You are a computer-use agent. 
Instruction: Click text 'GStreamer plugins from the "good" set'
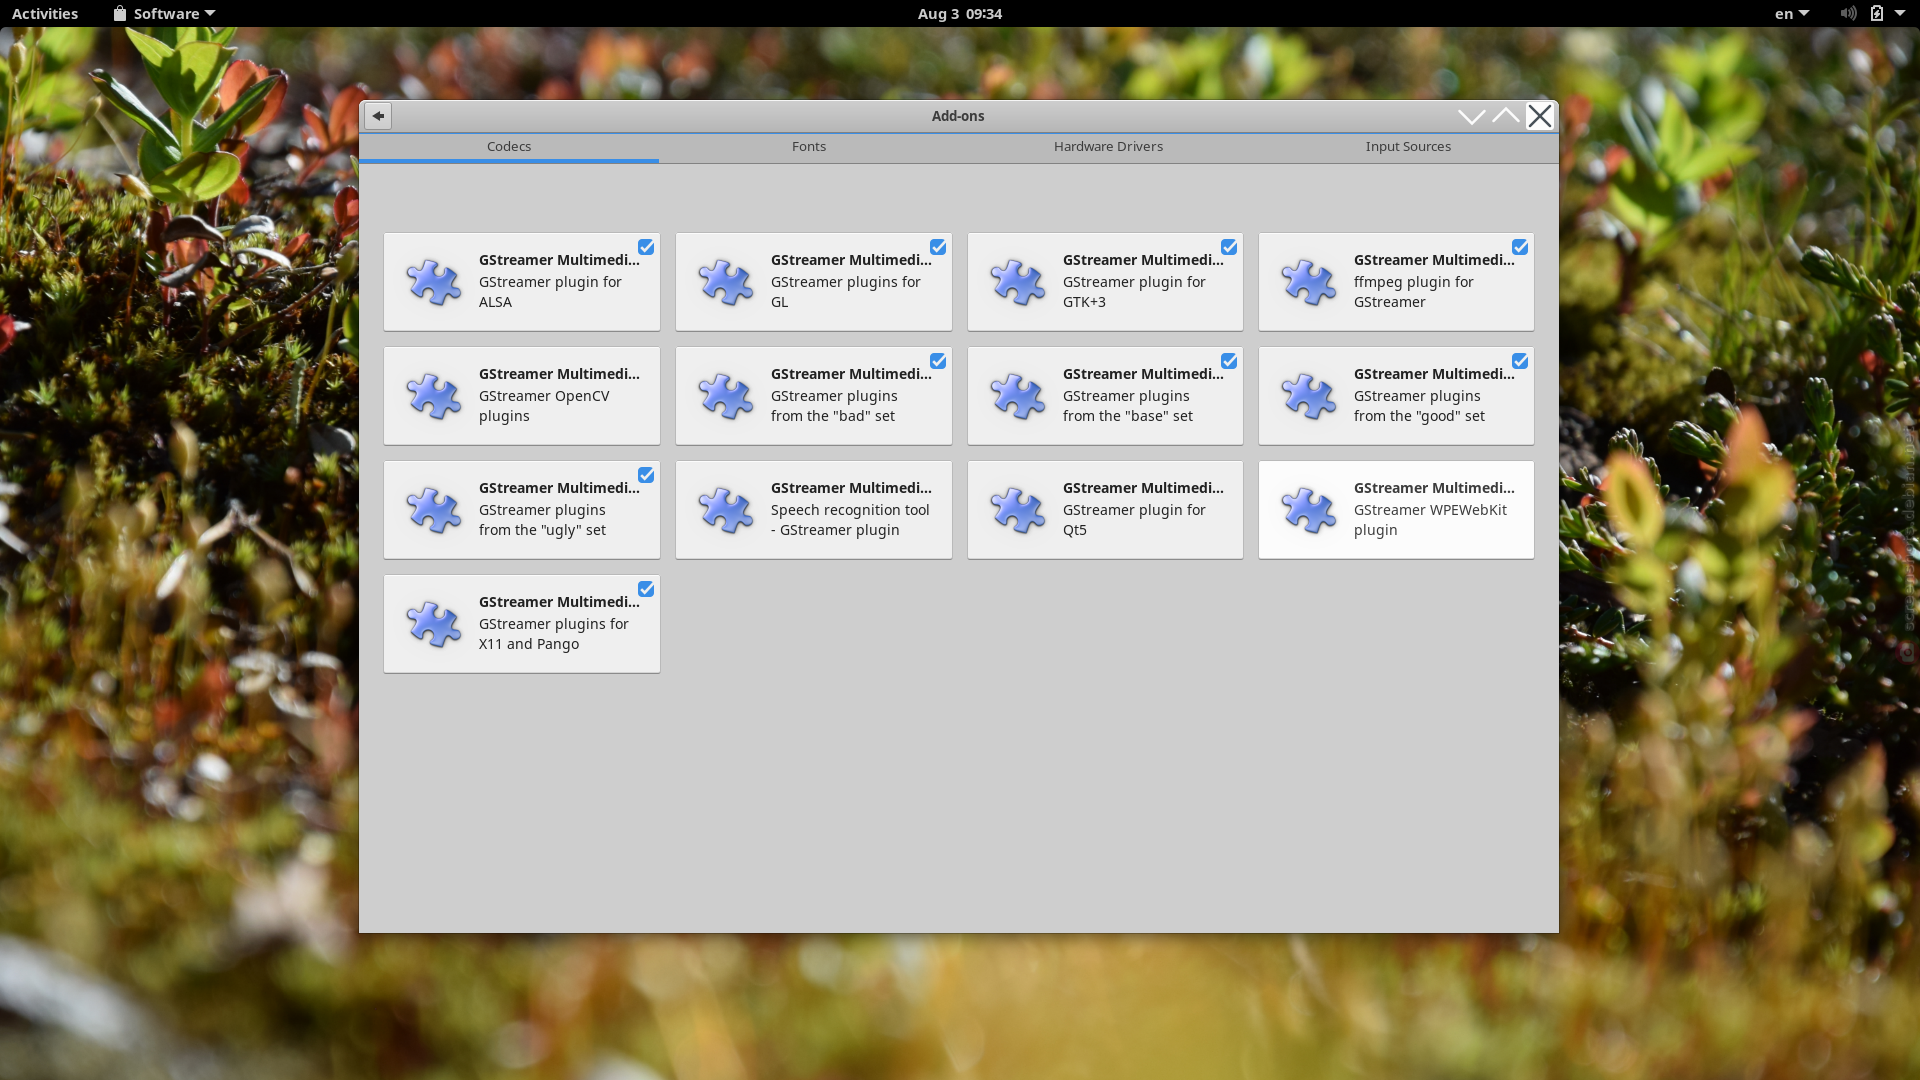pyautogui.click(x=1419, y=406)
